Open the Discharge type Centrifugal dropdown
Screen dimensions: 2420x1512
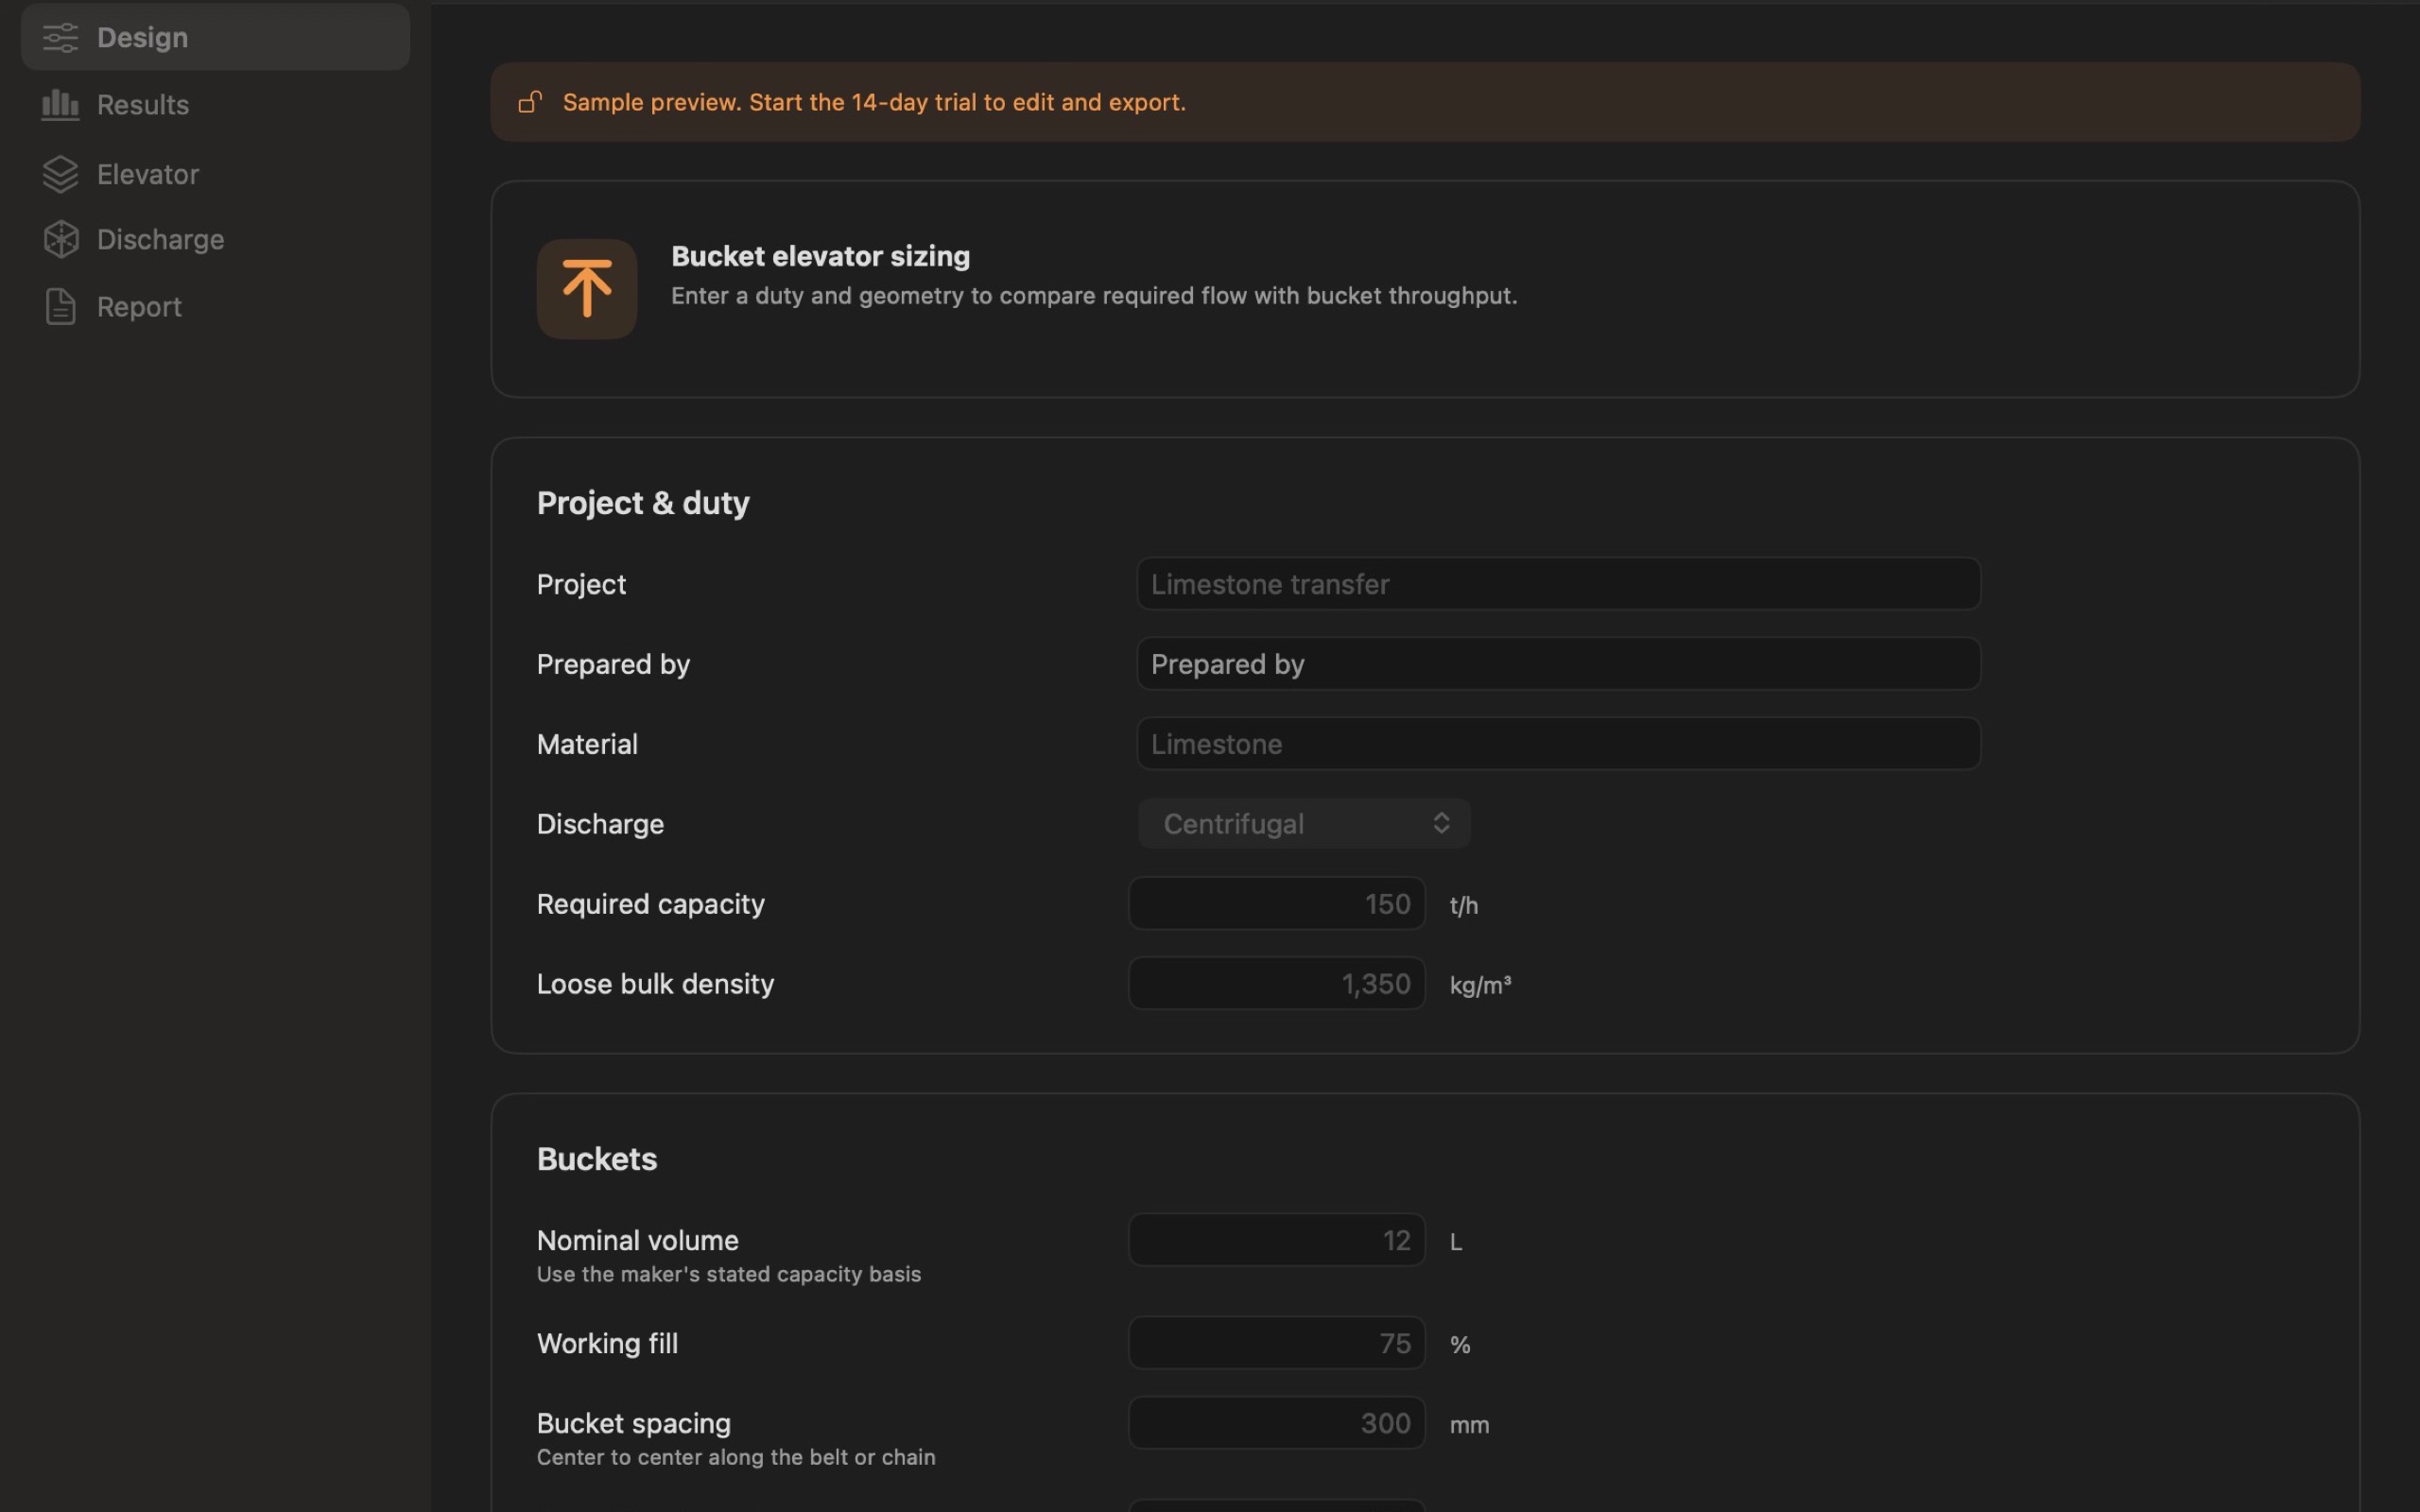click(x=1304, y=824)
